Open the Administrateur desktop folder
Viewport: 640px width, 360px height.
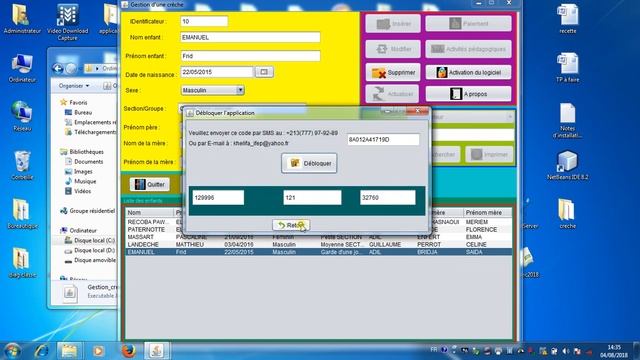pyautogui.click(x=22, y=19)
